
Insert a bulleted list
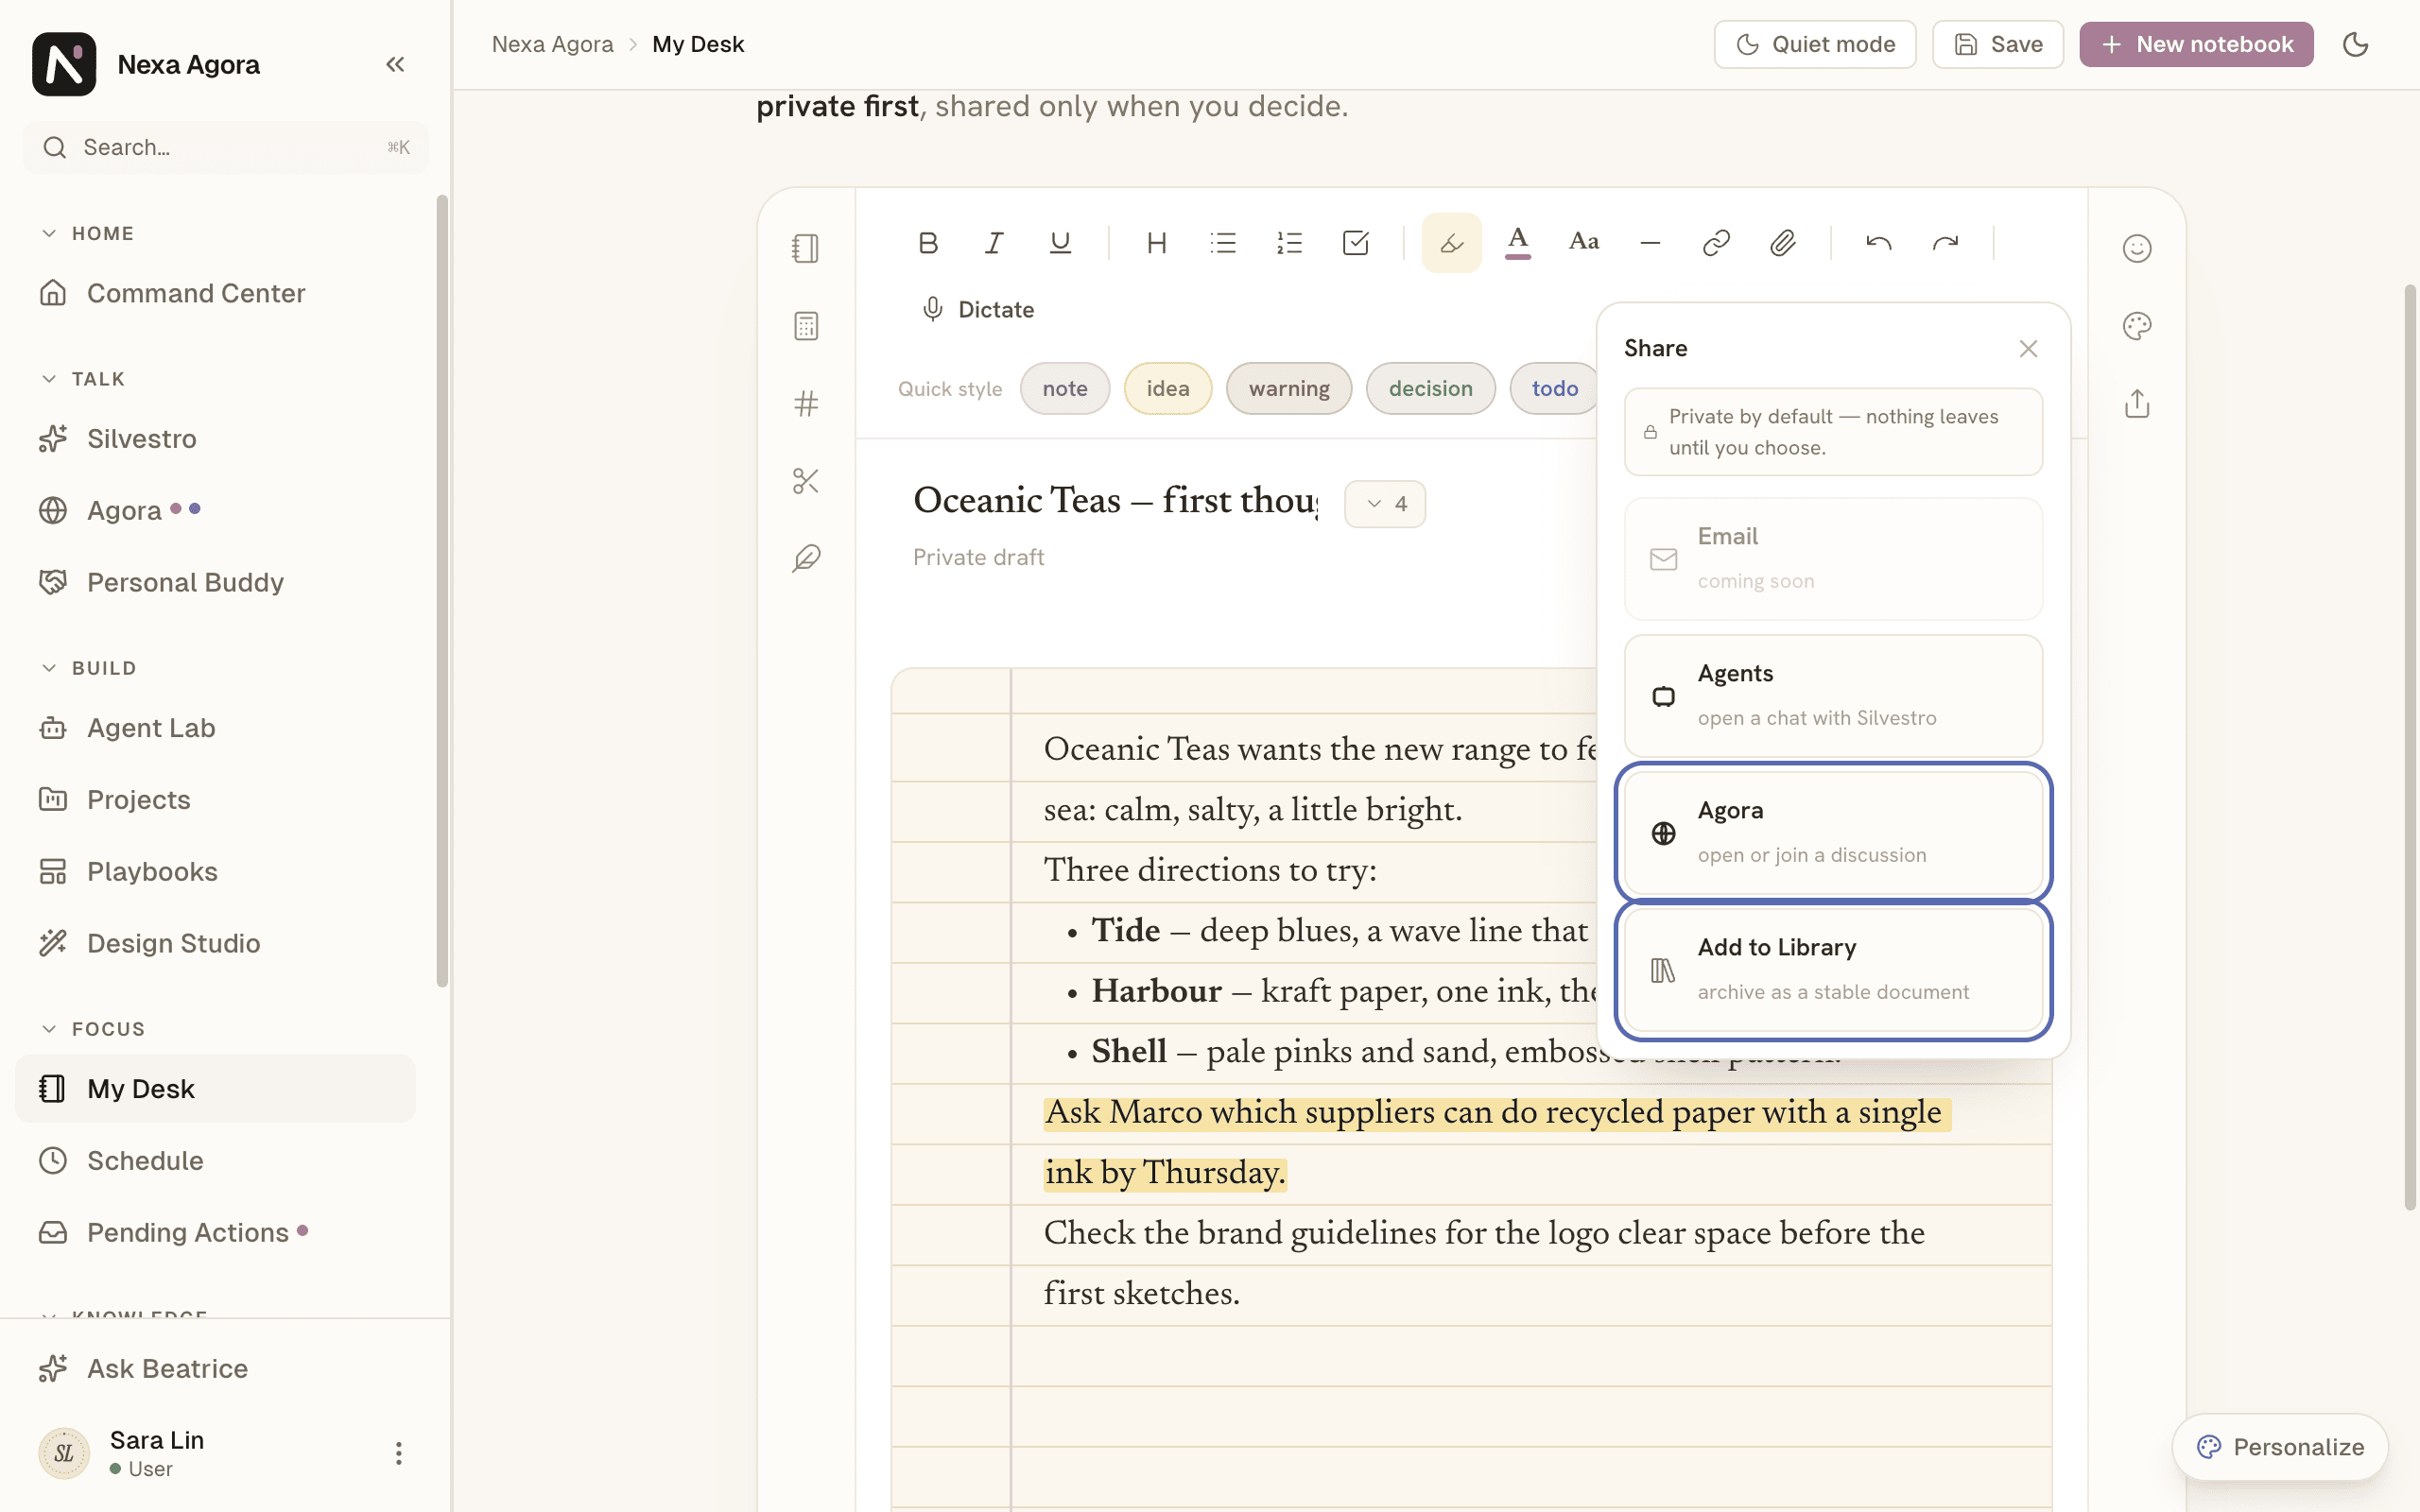coord(1223,243)
